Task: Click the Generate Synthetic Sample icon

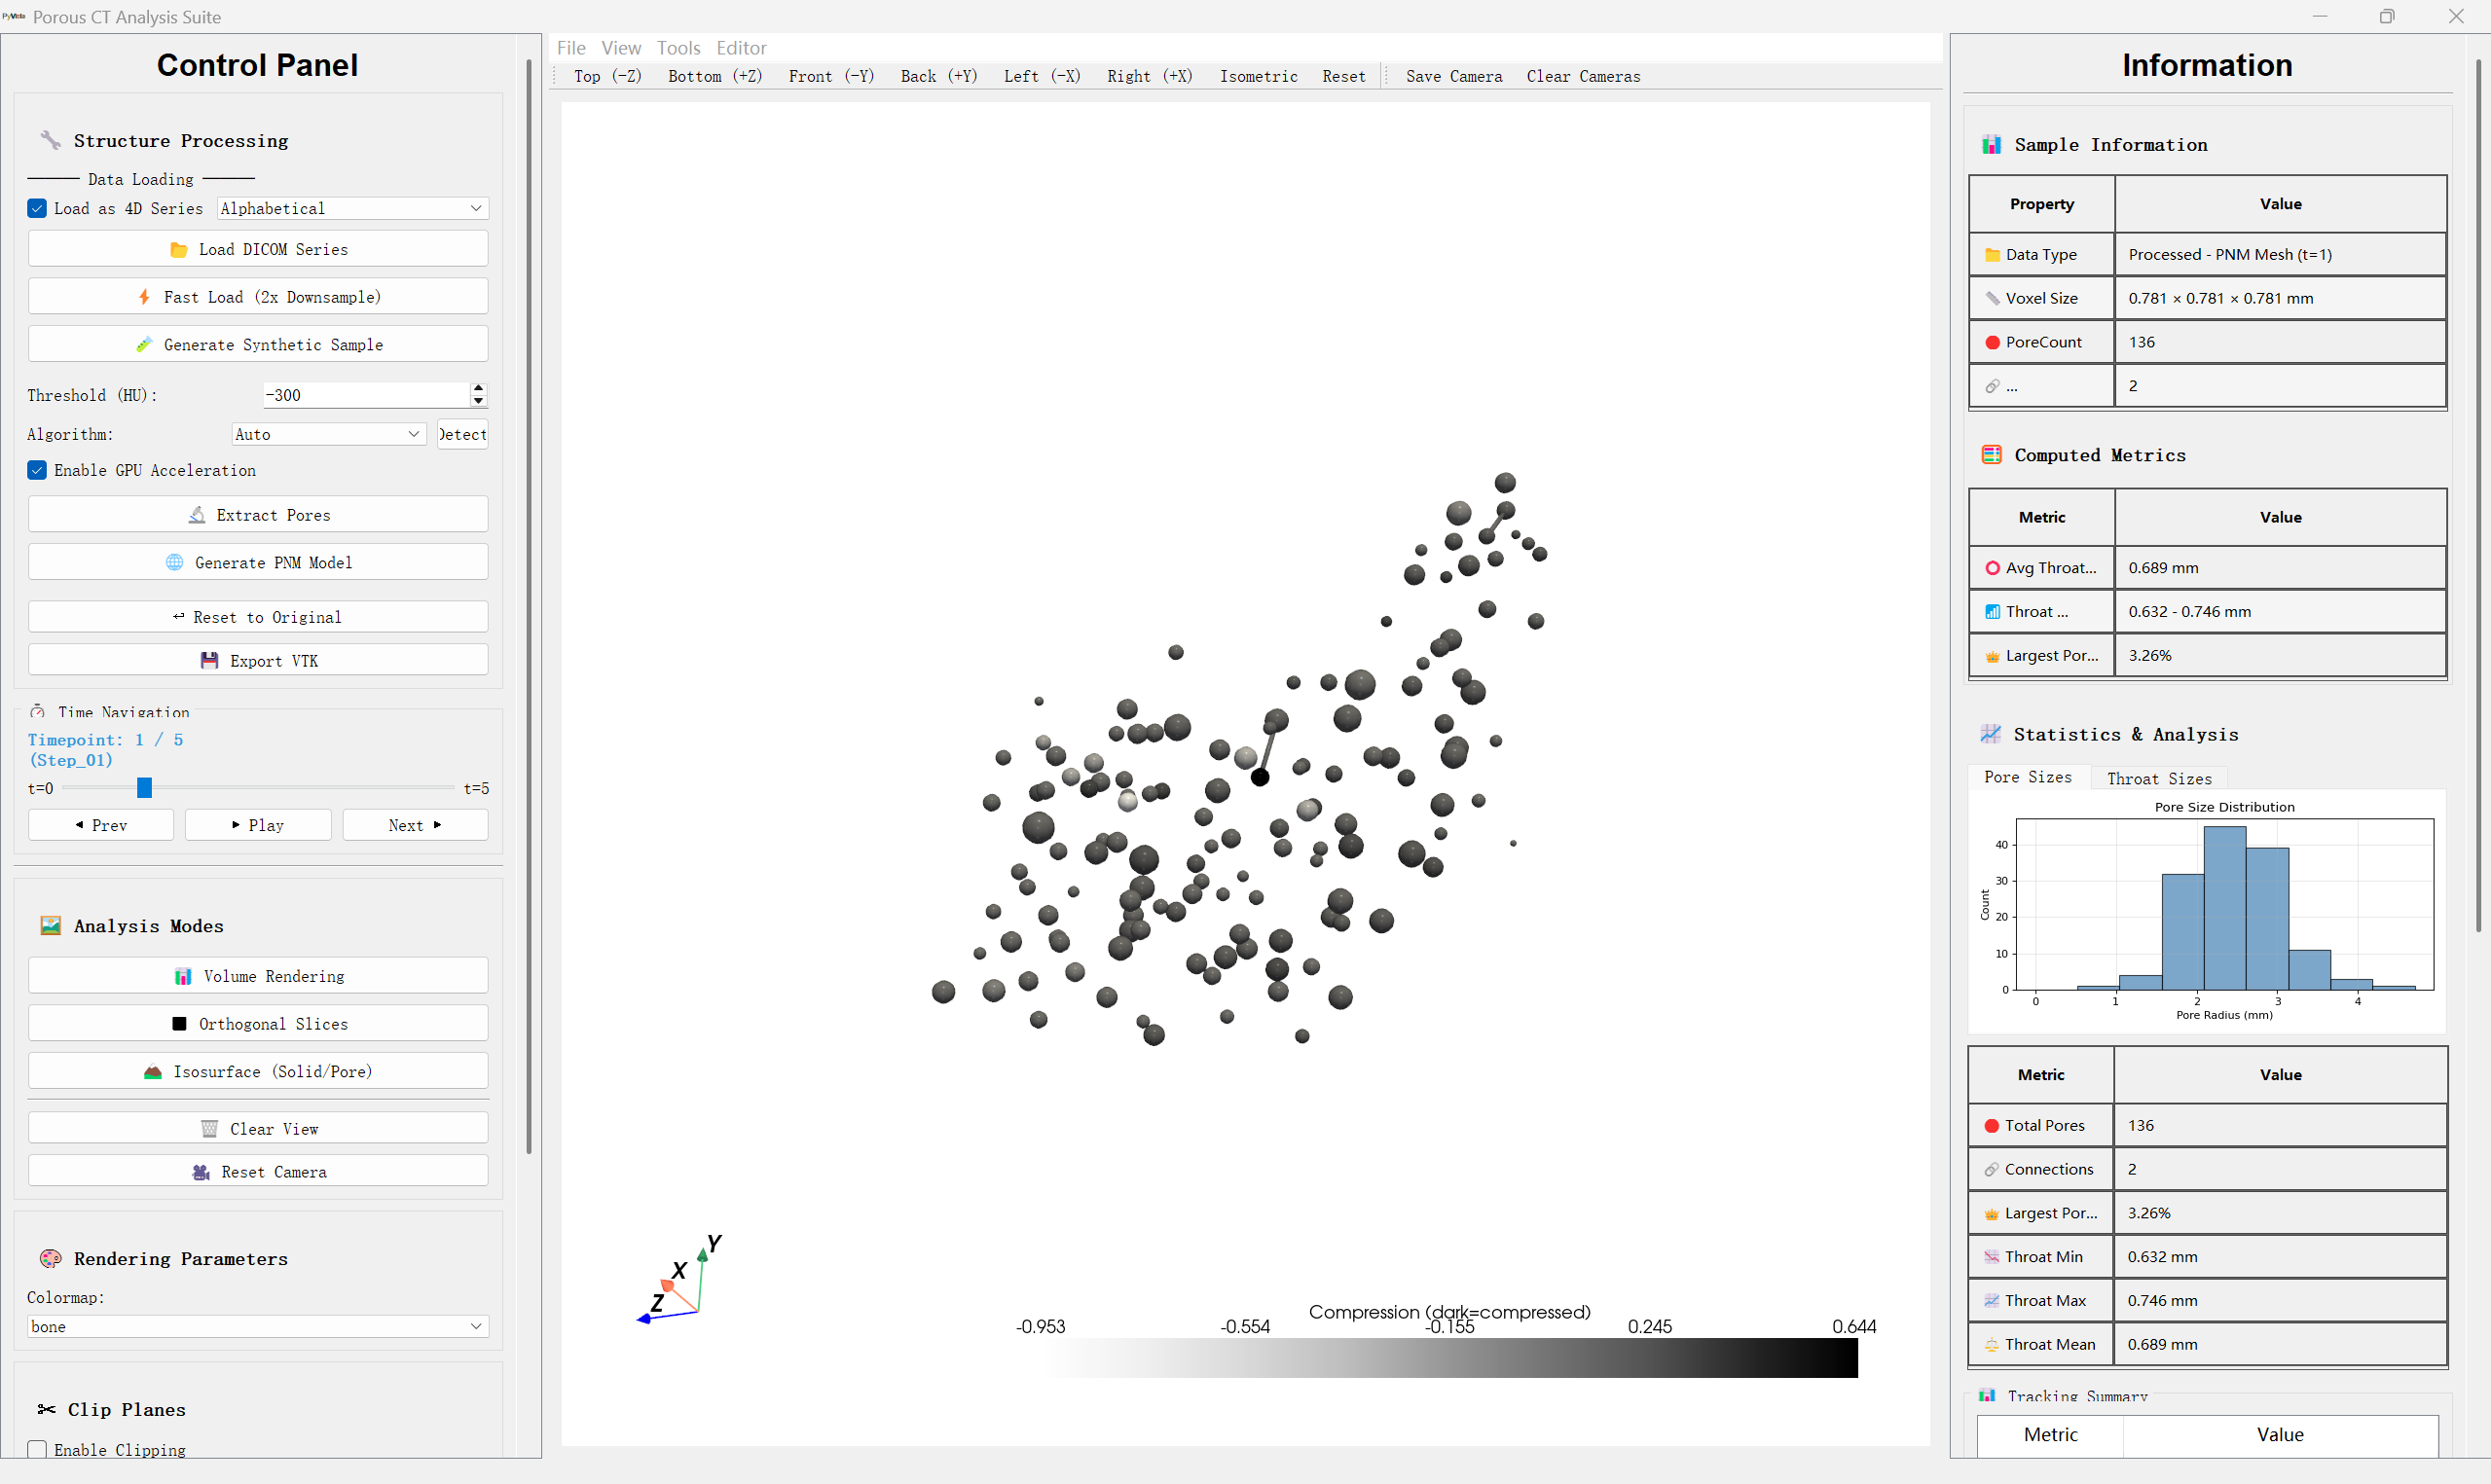Action: 144,345
